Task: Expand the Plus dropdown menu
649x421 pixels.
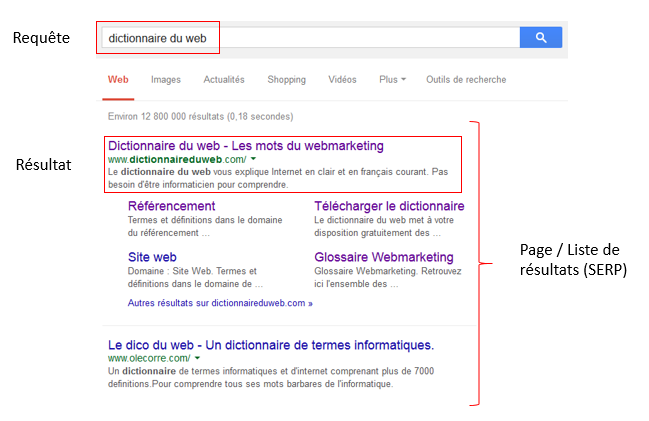Action: (x=392, y=79)
